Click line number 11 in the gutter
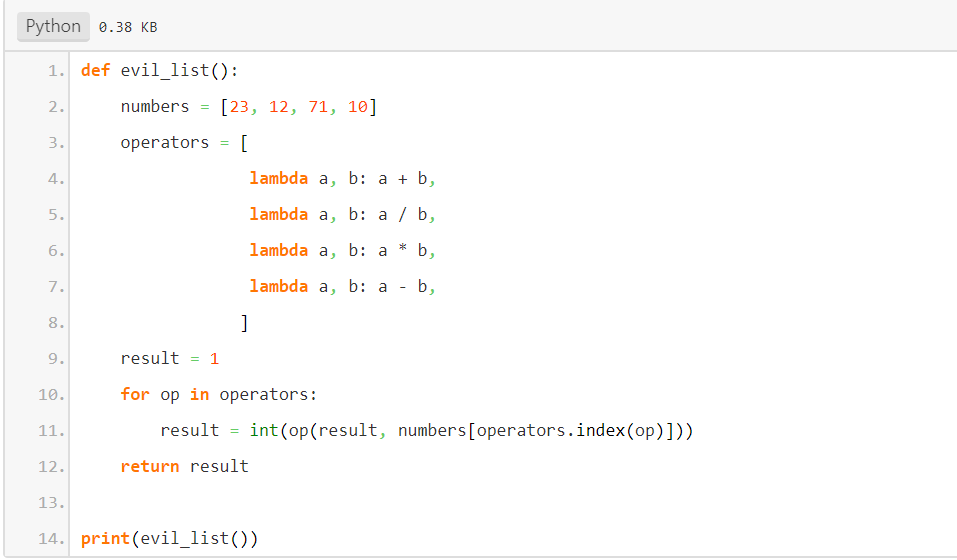This screenshot has height=560, width=957. click(51, 431)
